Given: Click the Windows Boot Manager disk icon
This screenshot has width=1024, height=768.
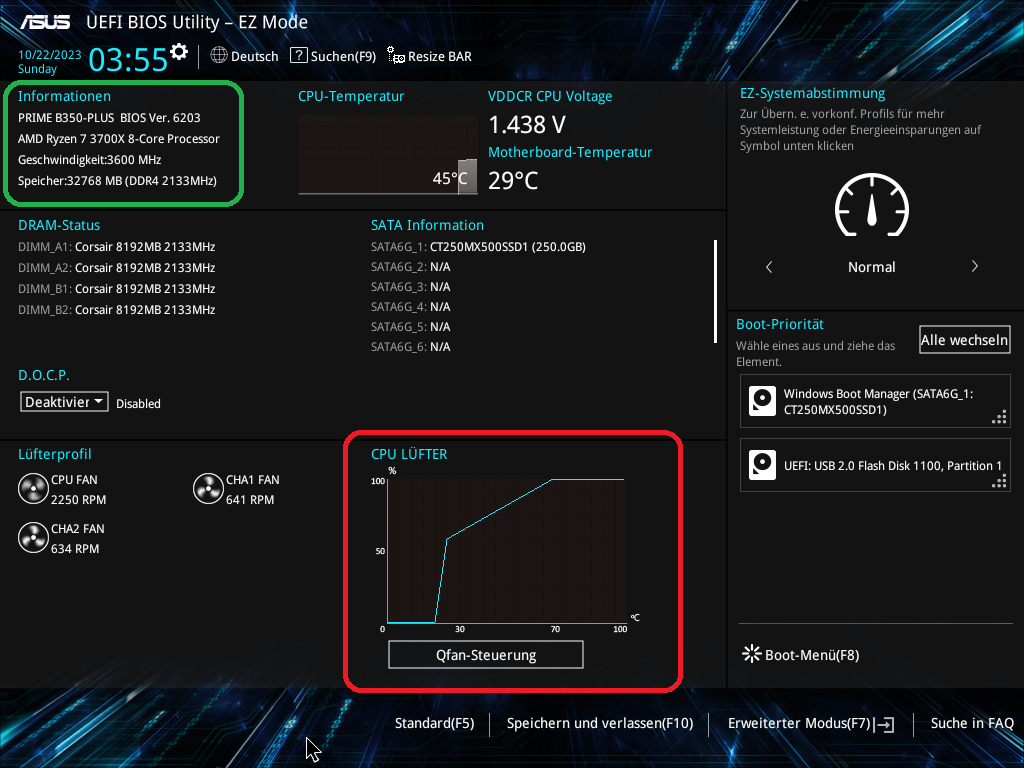Looking at the screenshot, I should click(762, 401).
